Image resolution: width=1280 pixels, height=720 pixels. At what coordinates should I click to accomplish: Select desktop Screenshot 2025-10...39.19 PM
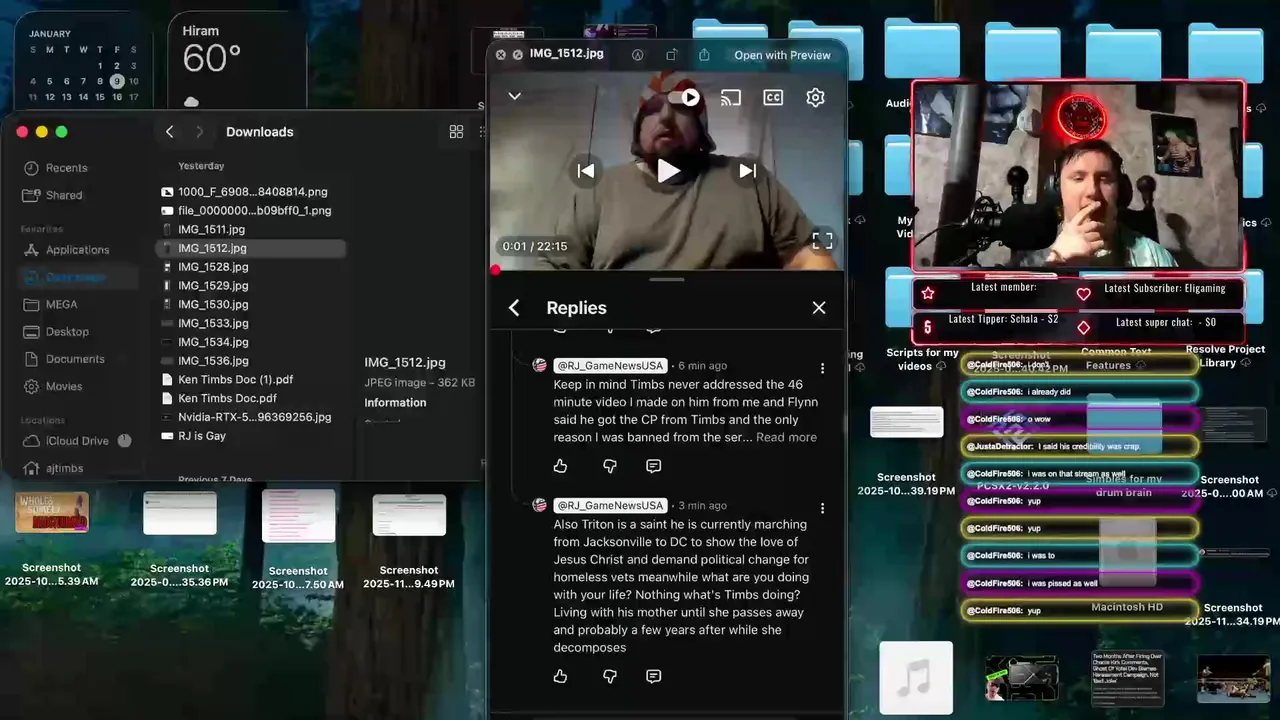coord(906,422)
